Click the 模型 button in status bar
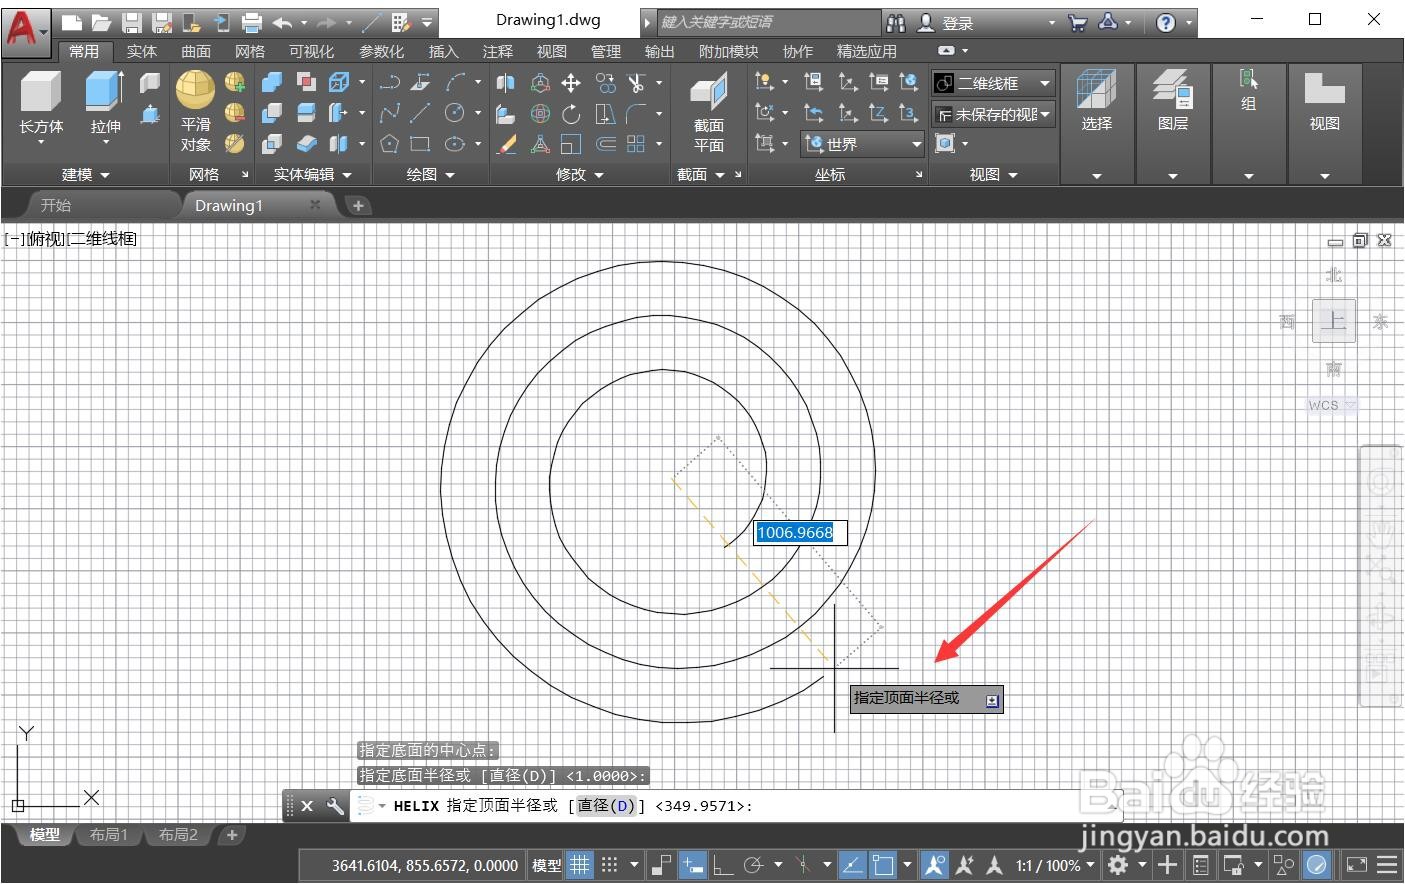 [546, 865]
